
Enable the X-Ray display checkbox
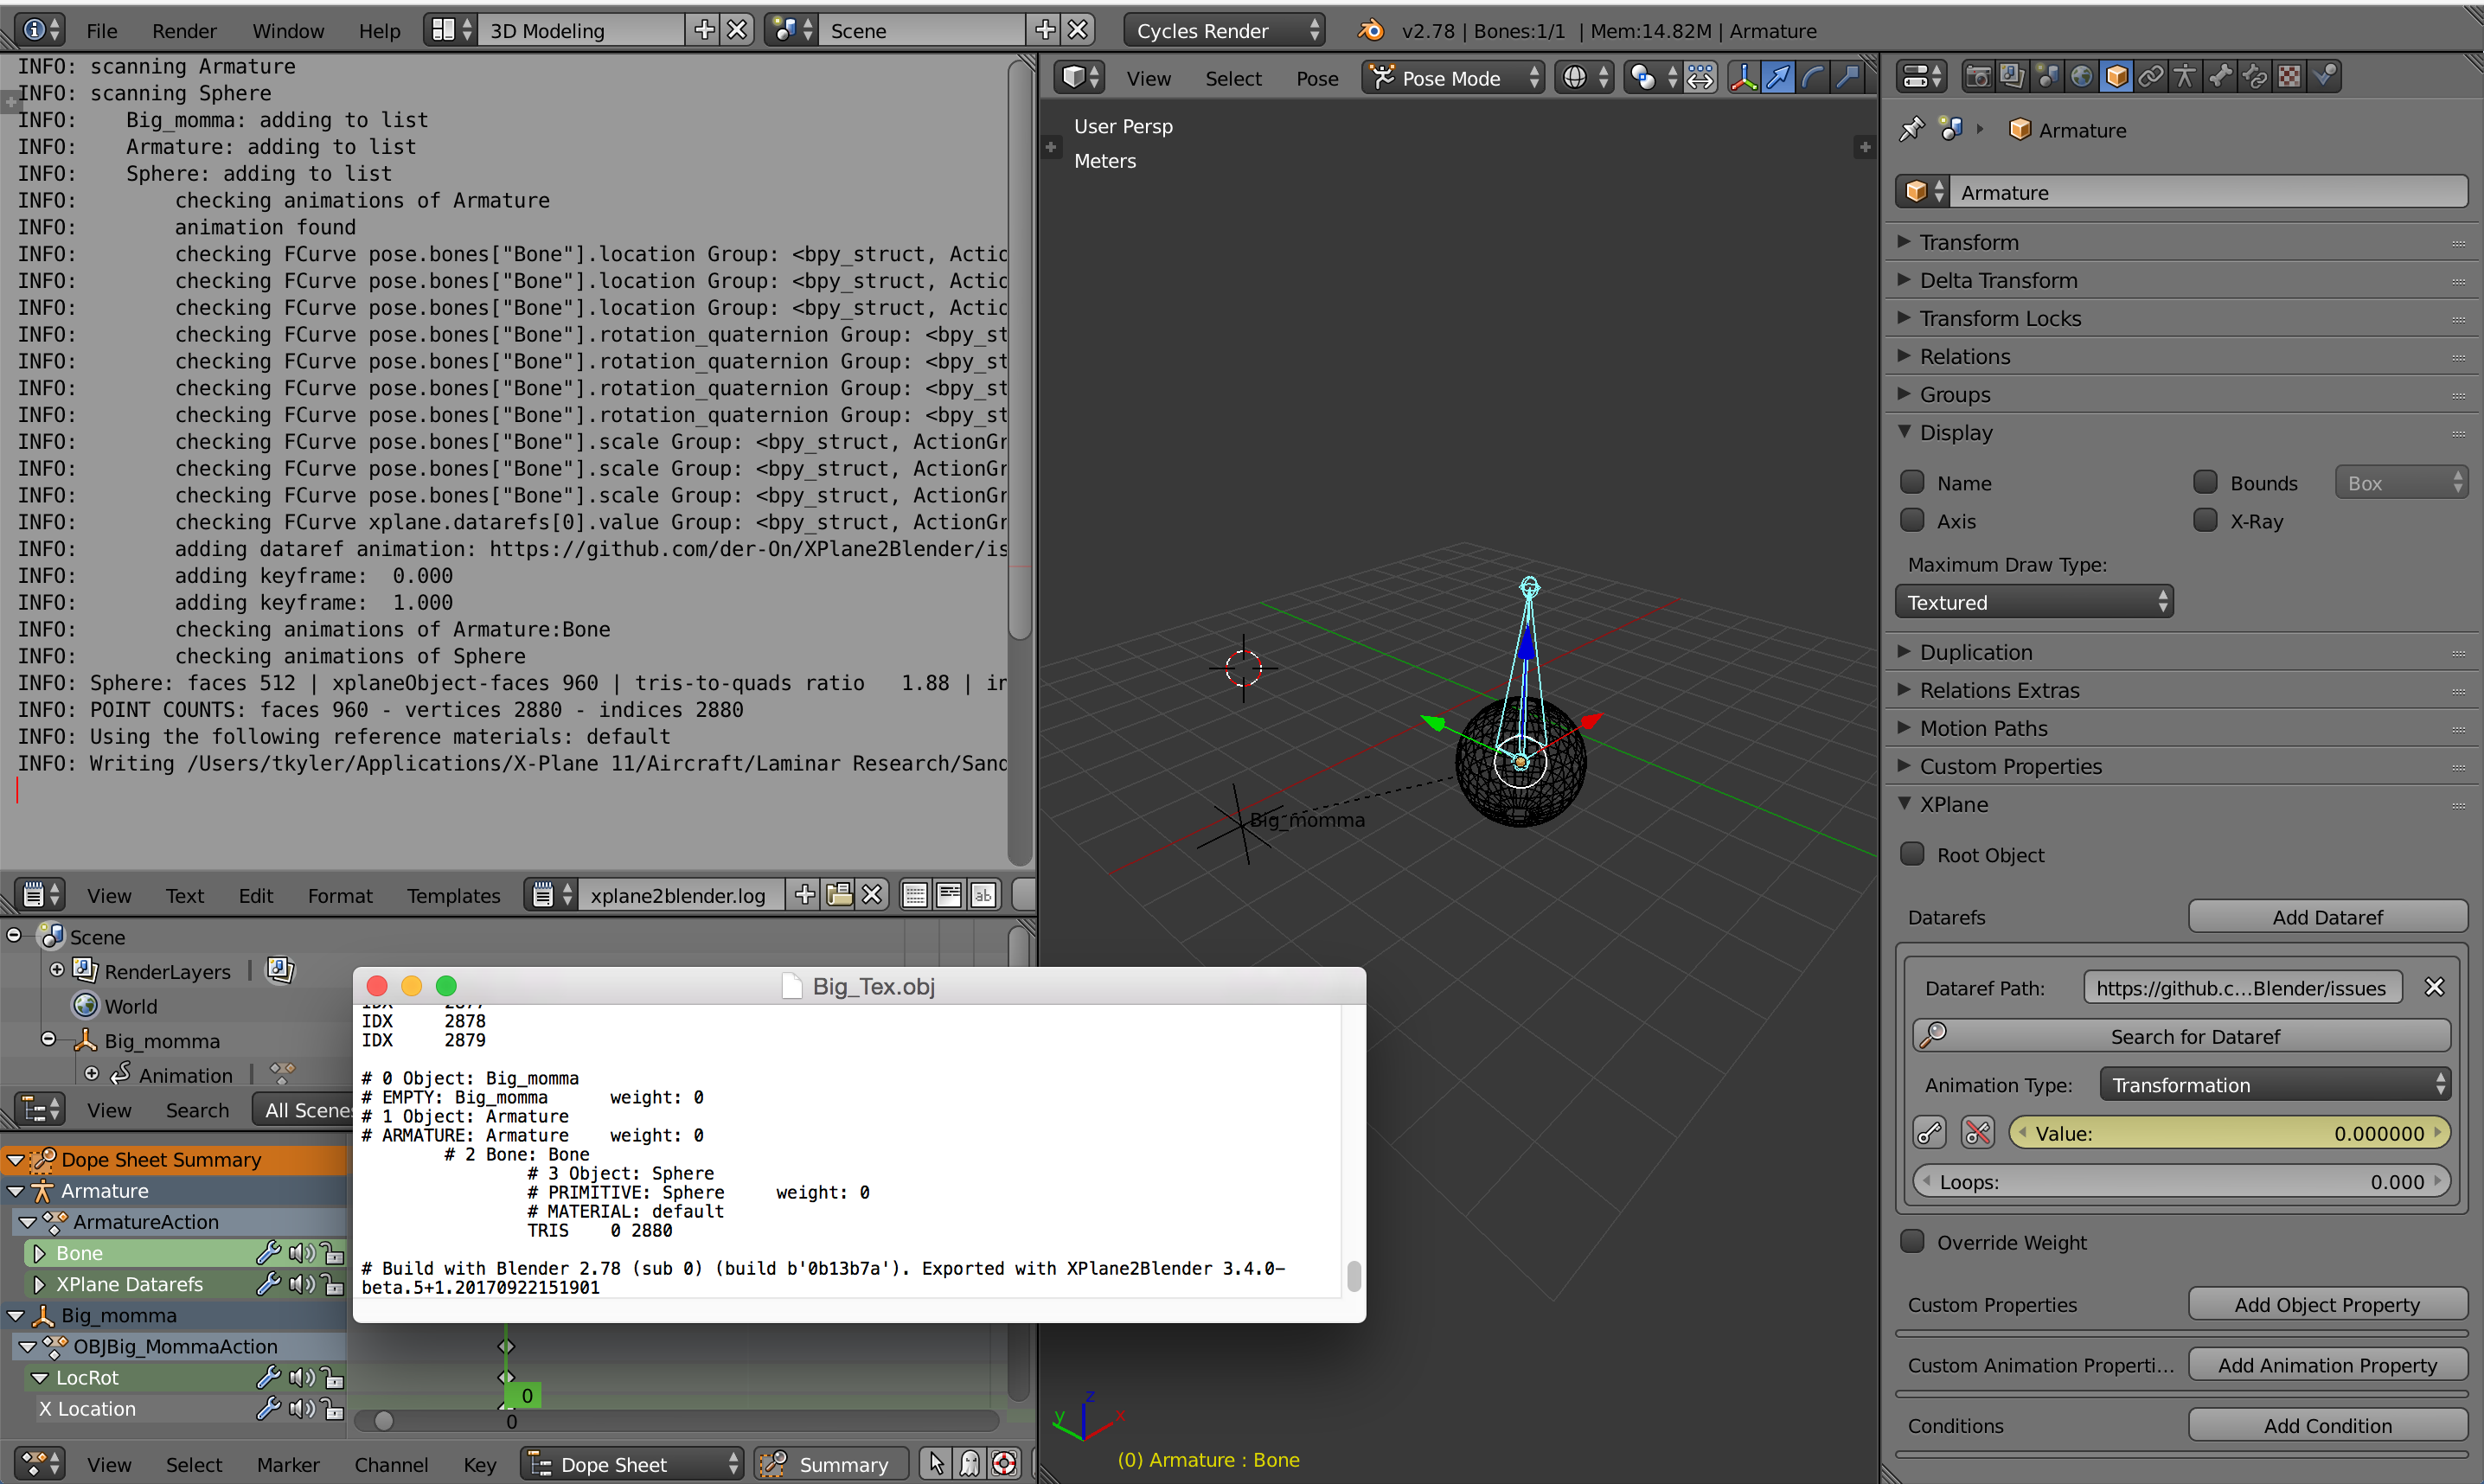tap(2205, 520)
